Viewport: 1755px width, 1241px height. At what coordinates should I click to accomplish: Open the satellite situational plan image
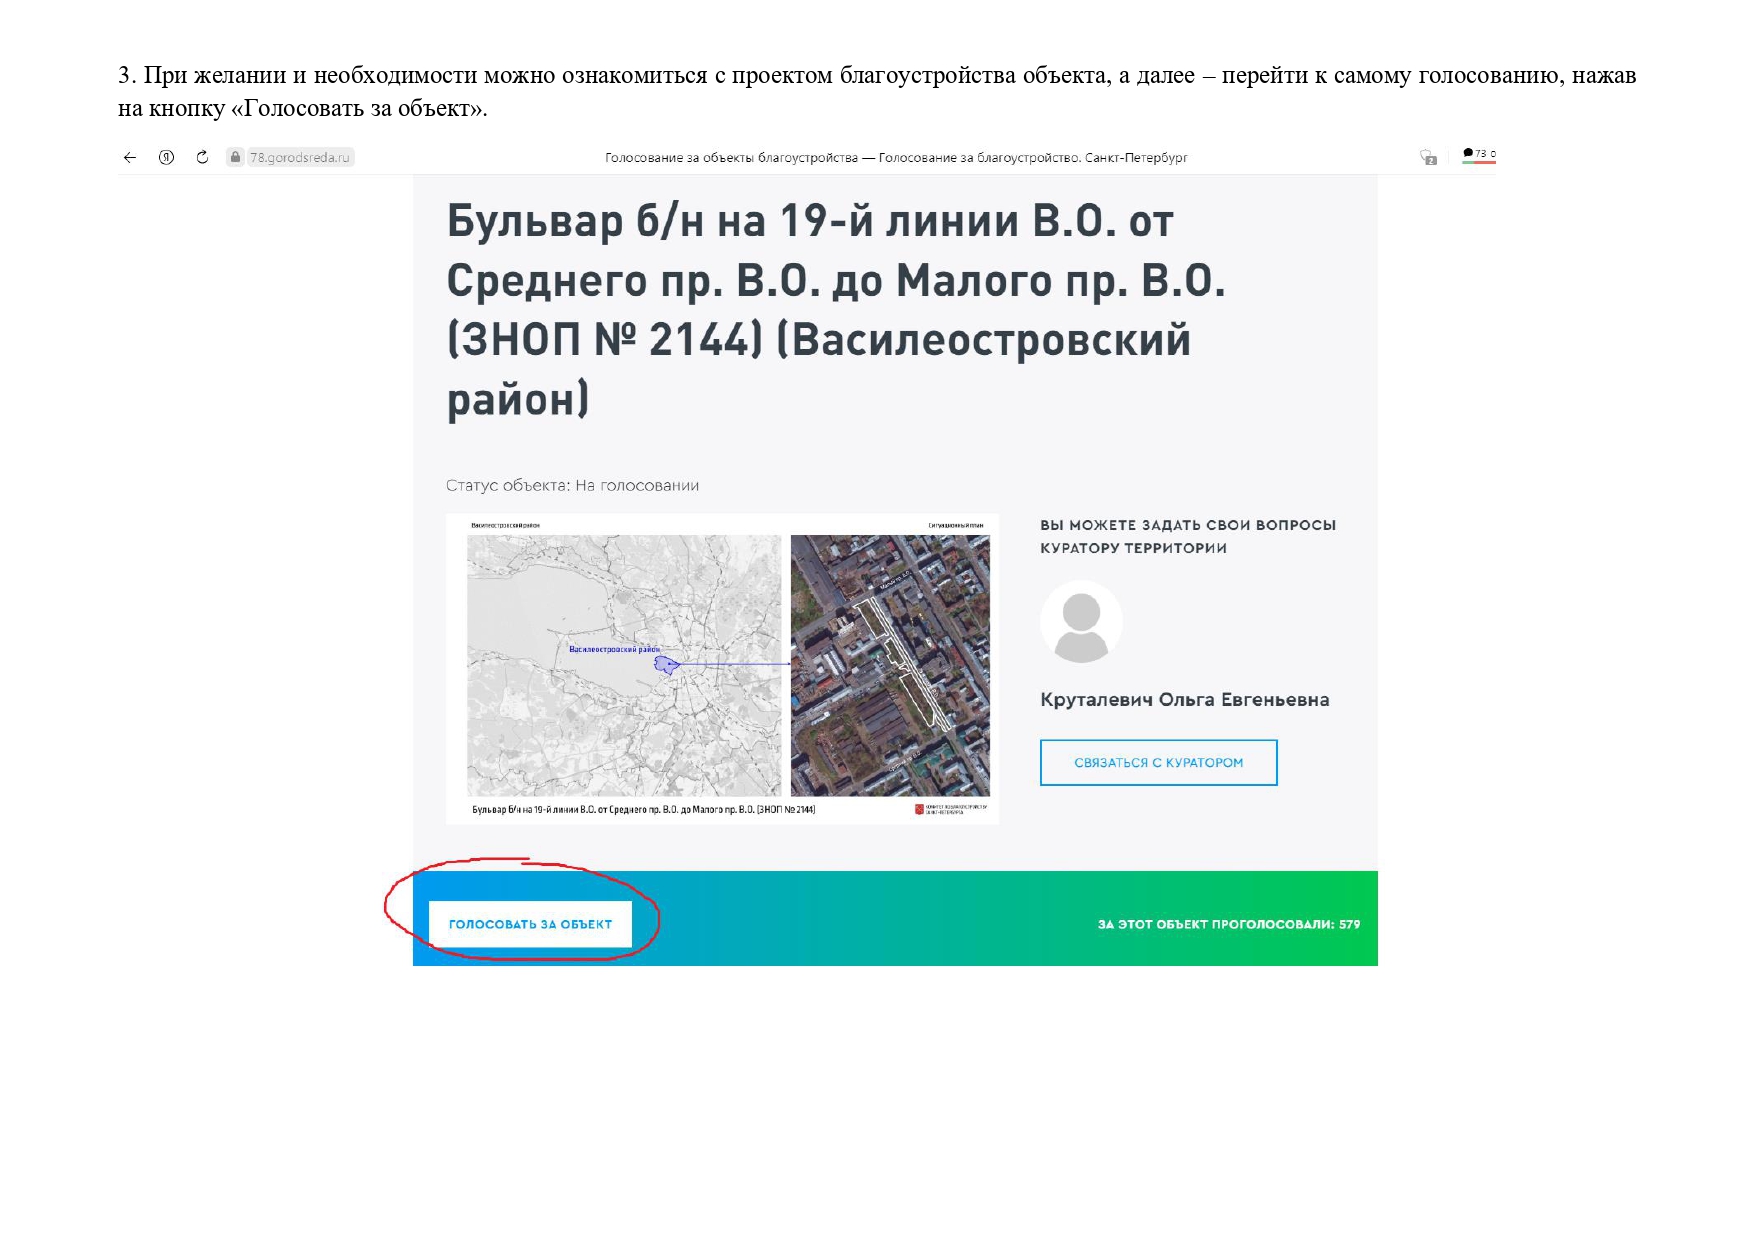click(x=889, y=665)
